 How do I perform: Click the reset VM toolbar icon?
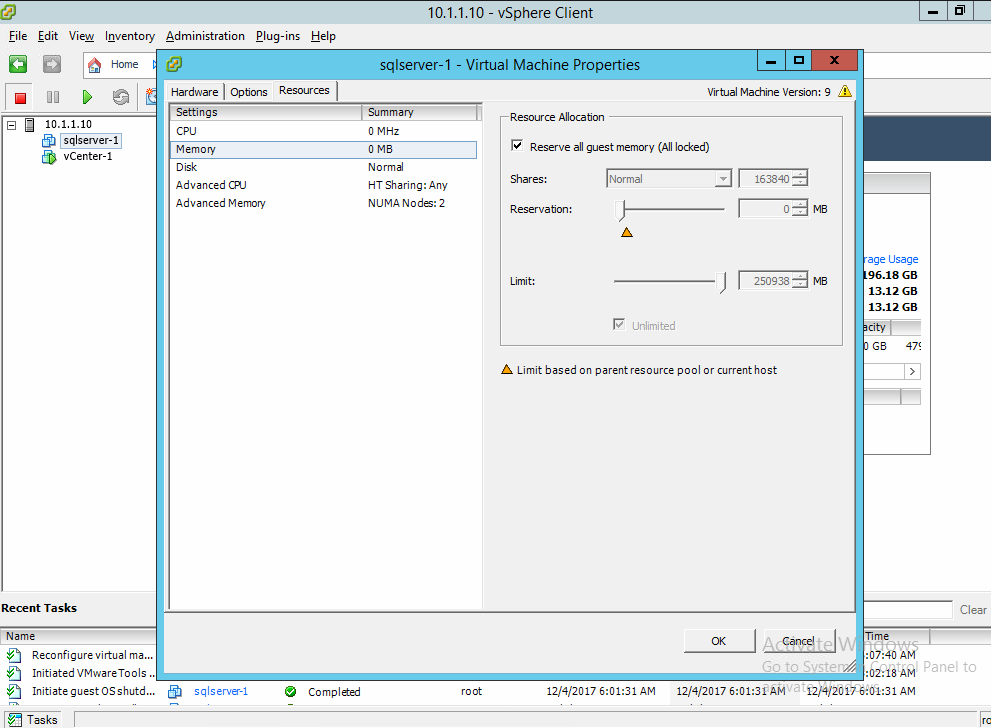pyautogui.click(x=121, y=97)
